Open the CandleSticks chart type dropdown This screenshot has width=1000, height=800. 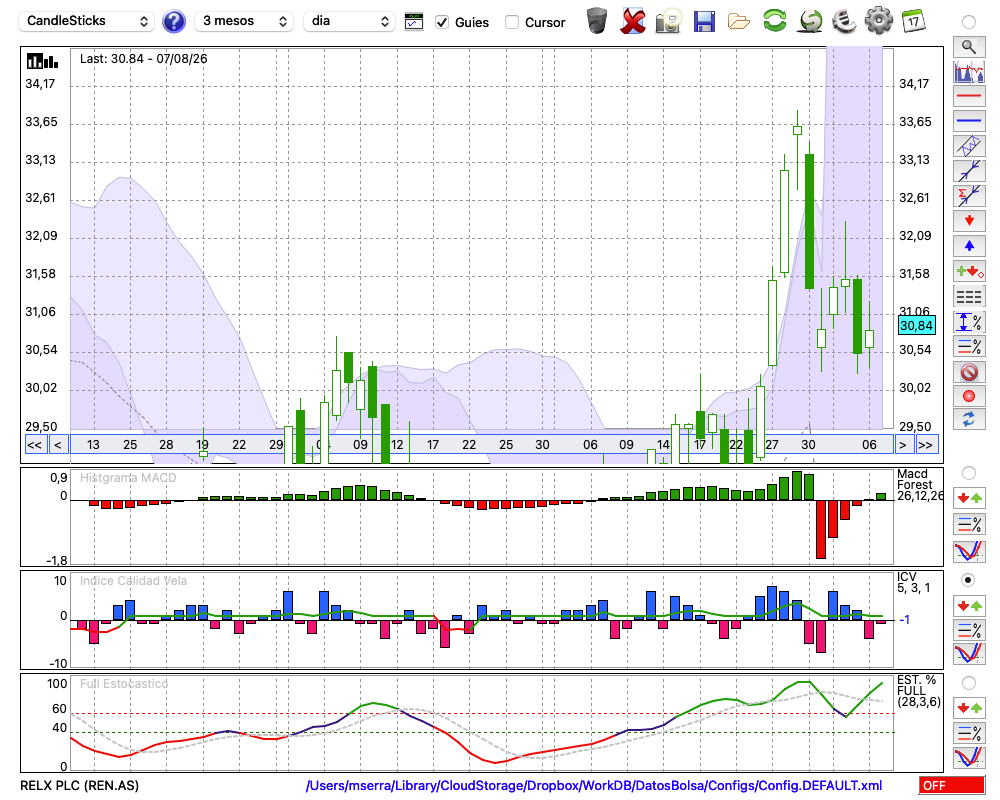[x=87, y=21]
